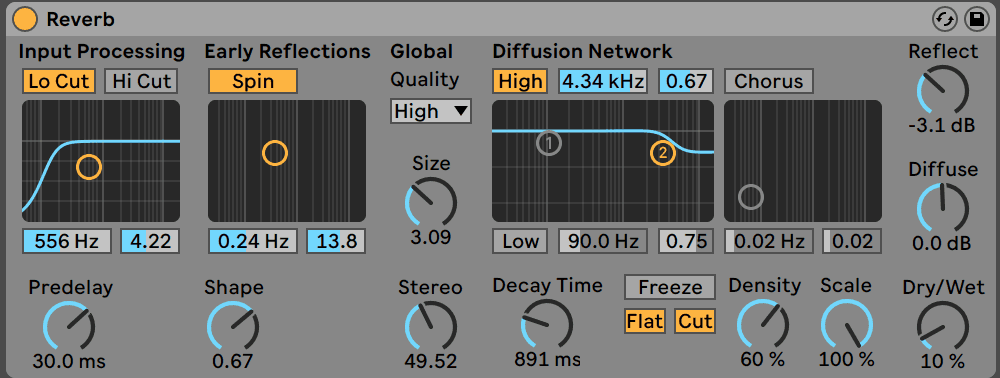The width and height of the screenshot is (1000, 378).
Task: Click the input filter width field 4.22
Action: (x=150, y=242)
